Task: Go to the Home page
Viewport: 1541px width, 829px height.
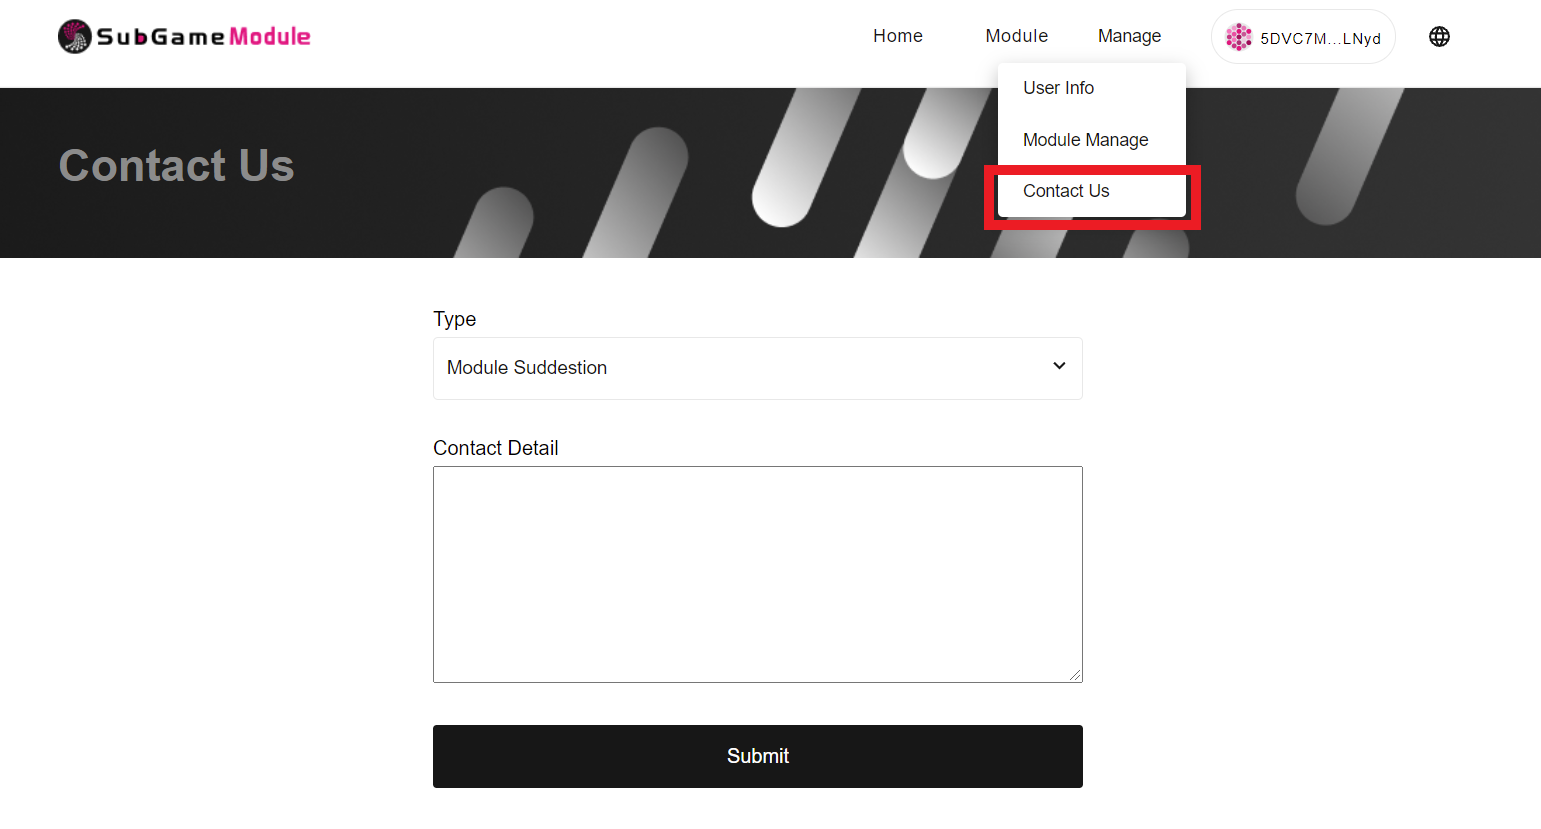Action: (x=898, y=36)
